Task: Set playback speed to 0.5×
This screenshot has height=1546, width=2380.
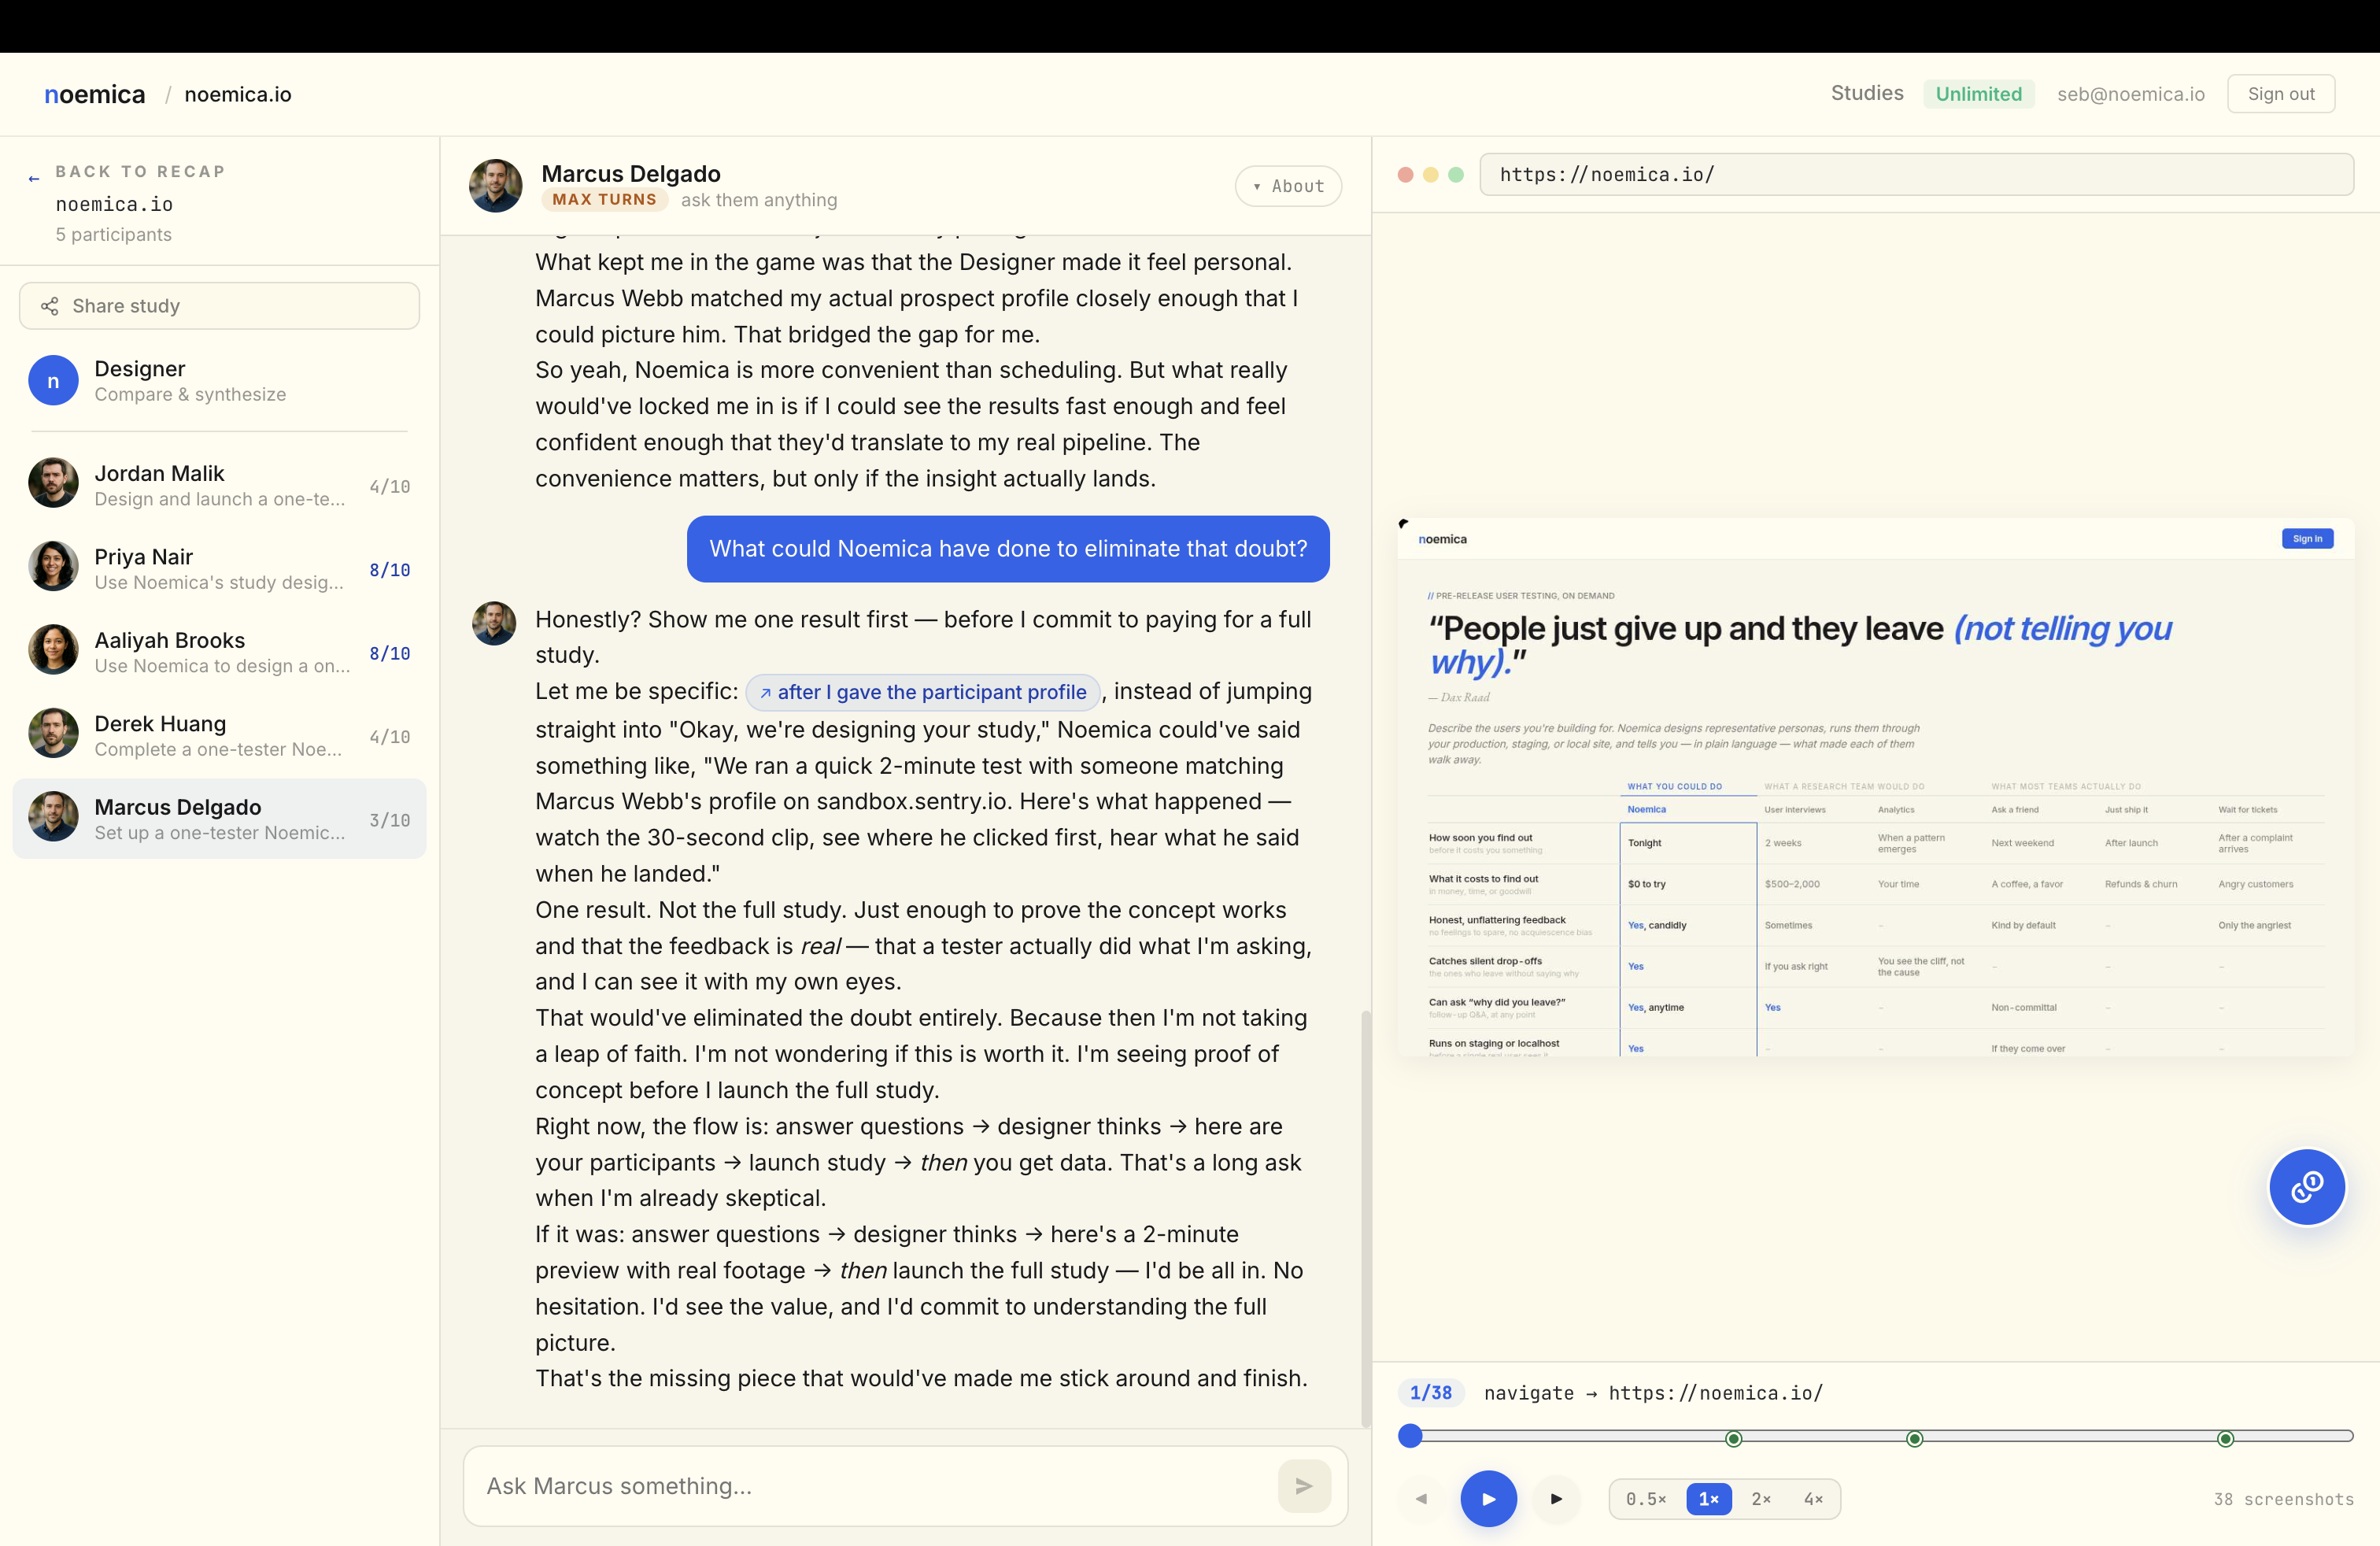Action: tap(1645, 1499)
